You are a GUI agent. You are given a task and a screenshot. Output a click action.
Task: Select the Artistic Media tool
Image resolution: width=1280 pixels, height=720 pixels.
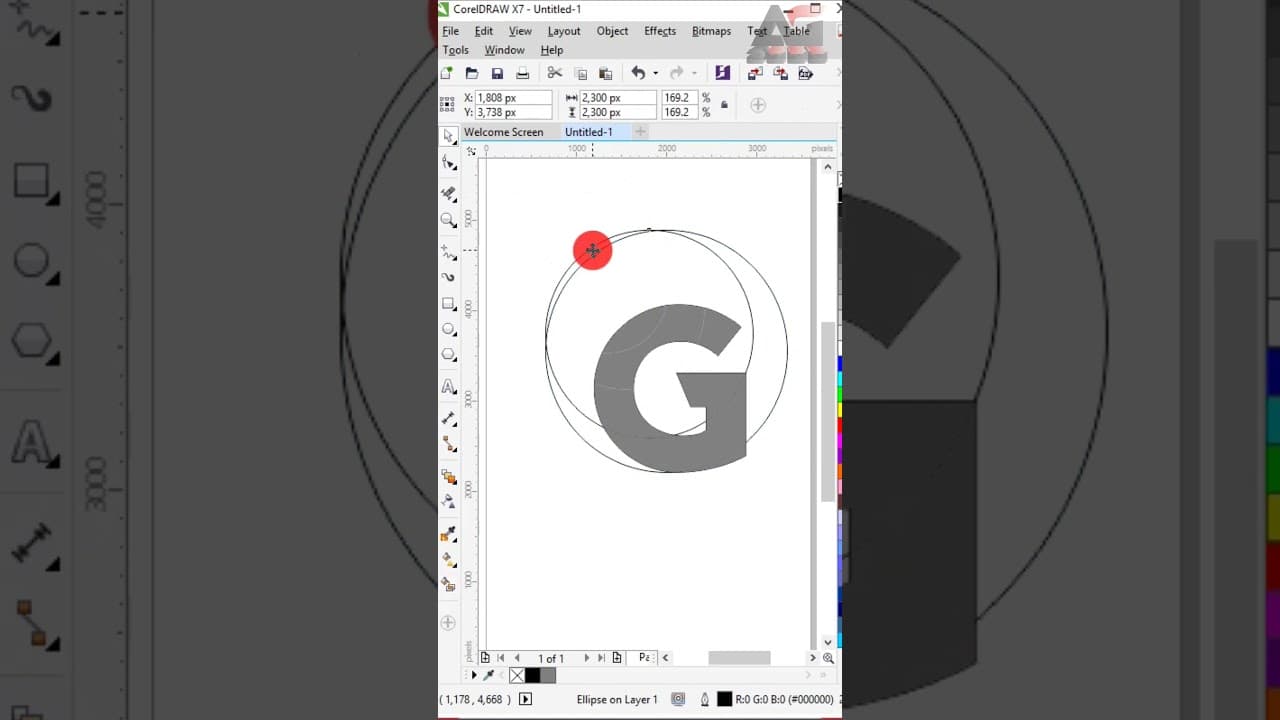(x=448, y=277)
